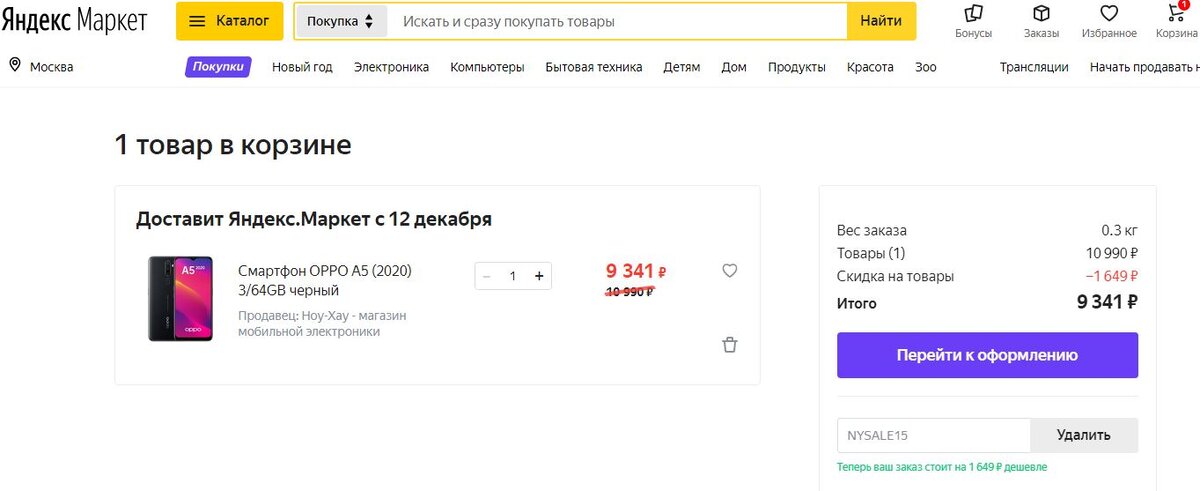
Task: Open the Бытовая техника category
Action: (x=594, y=67)
